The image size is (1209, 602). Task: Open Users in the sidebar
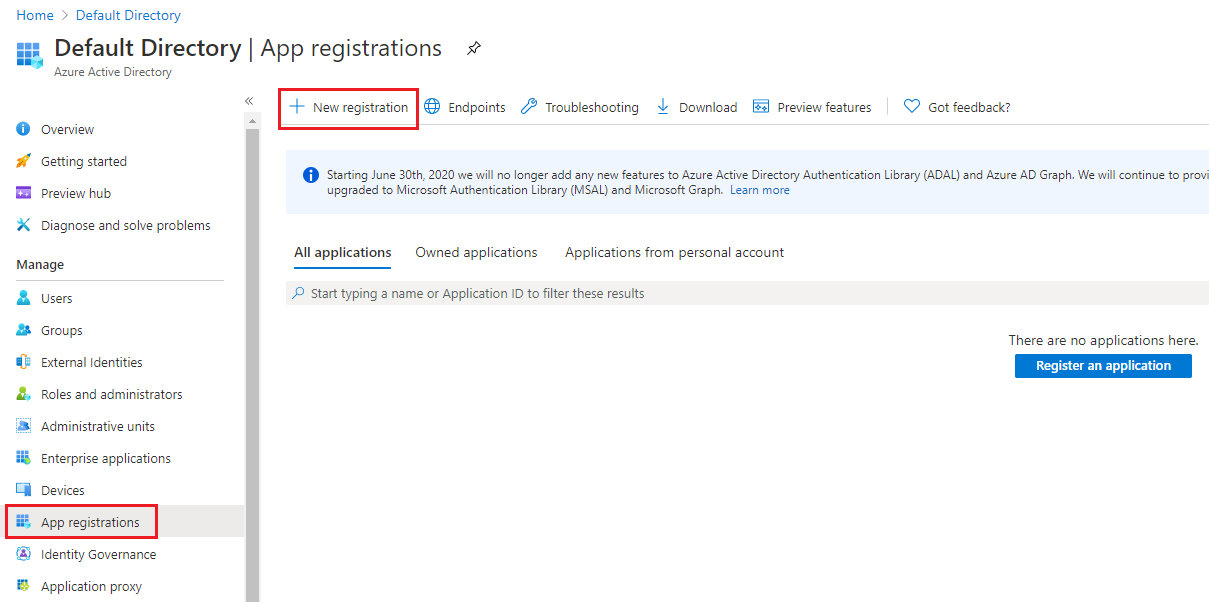pos(58,297)
